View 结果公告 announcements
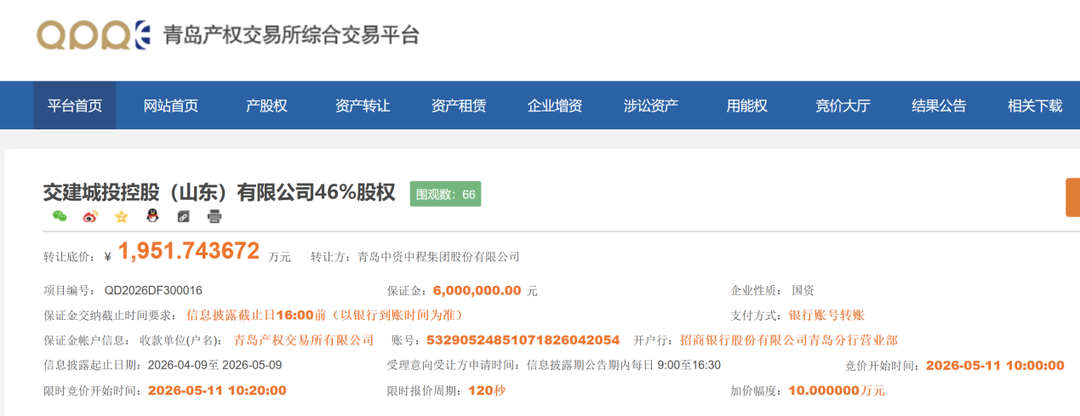1080x416 pixels. click(939, 106)
